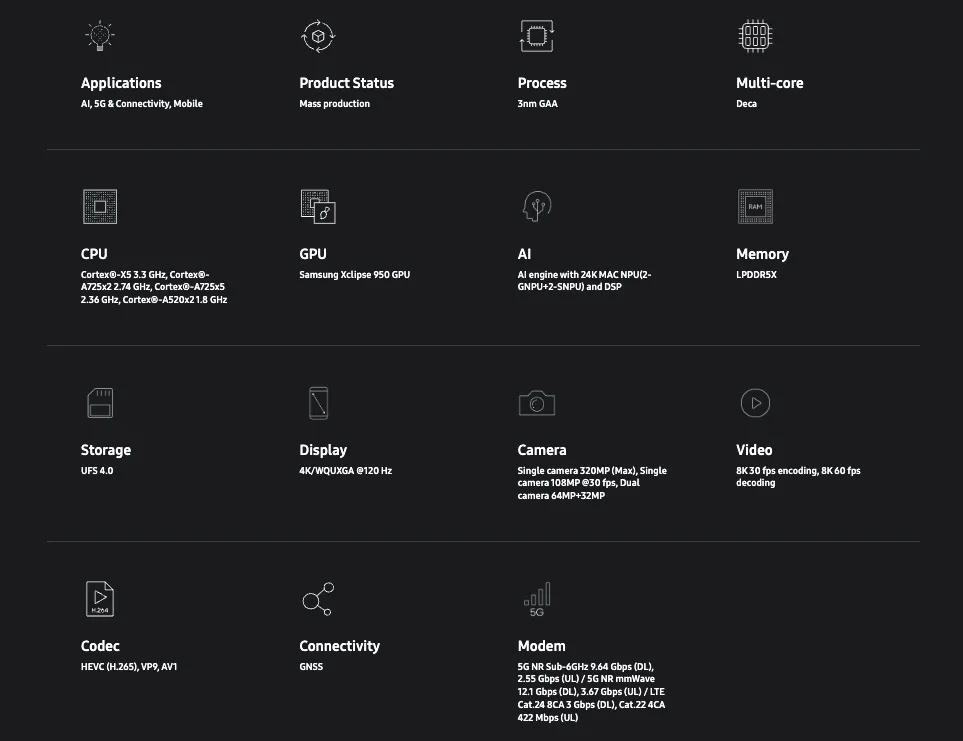963x741 pixels.
Task: Click the Applications lightbulb icon
Action: (x=99, y=36)
